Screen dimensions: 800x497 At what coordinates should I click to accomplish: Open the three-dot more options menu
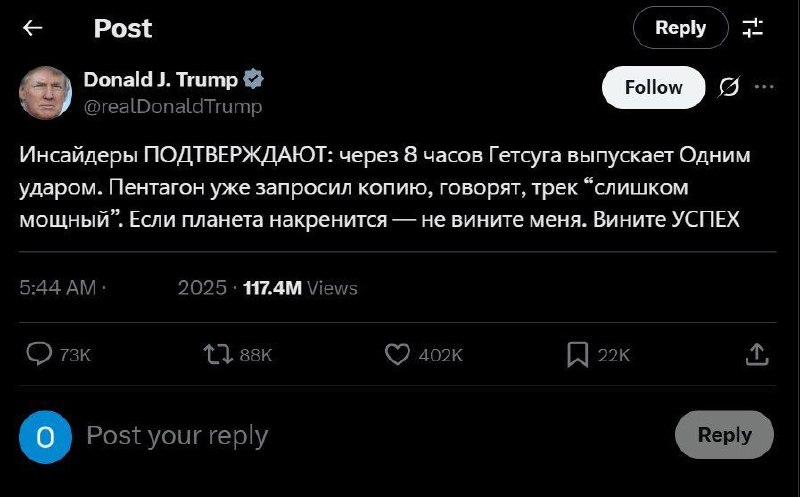tap(764, 87)
